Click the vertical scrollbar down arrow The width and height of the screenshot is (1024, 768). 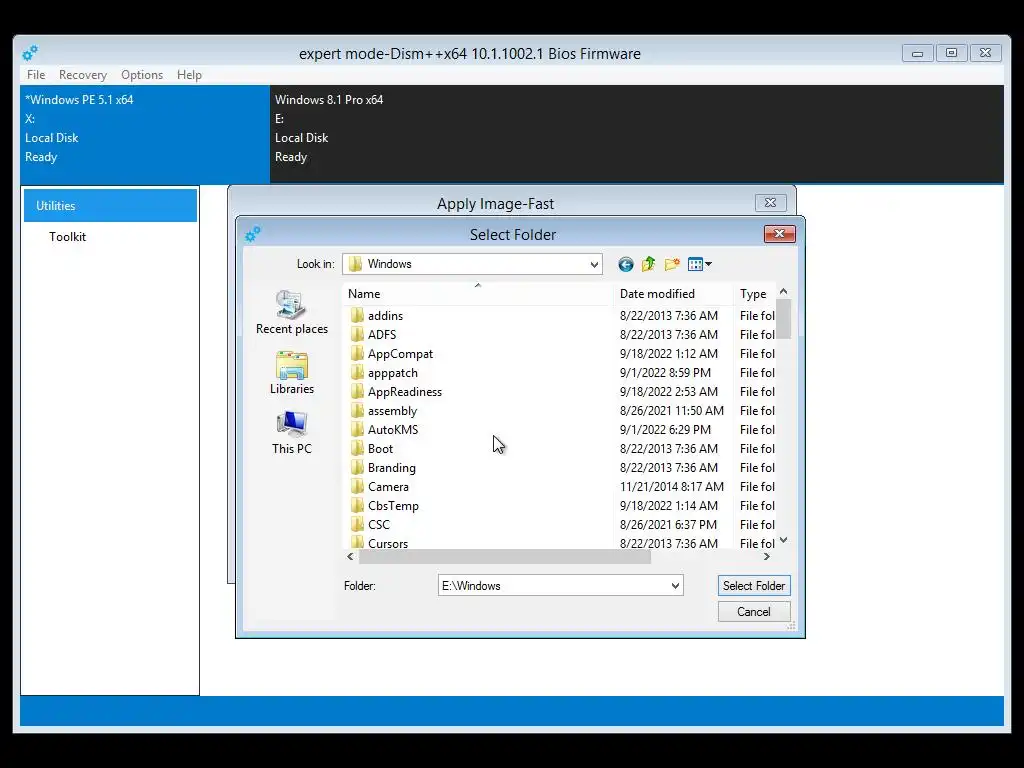click(x=784, y=540)
